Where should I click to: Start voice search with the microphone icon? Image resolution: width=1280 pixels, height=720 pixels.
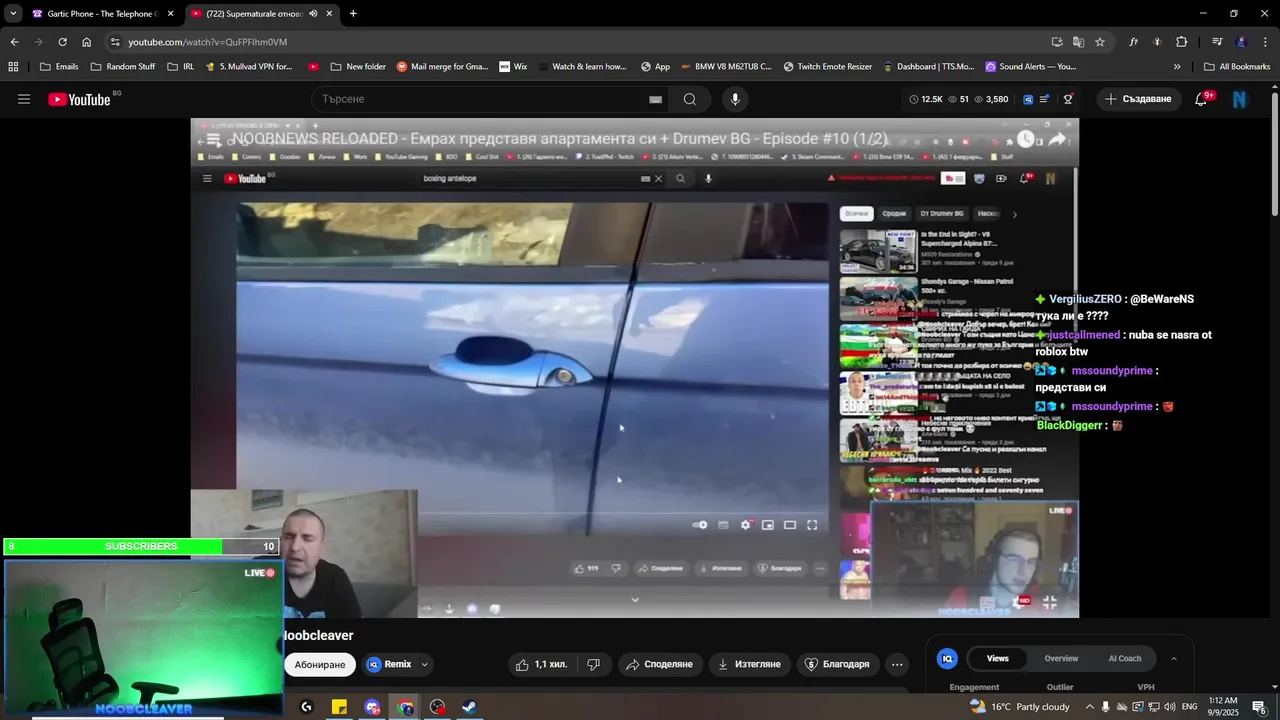pyautogui.click(x=735, y=99)
